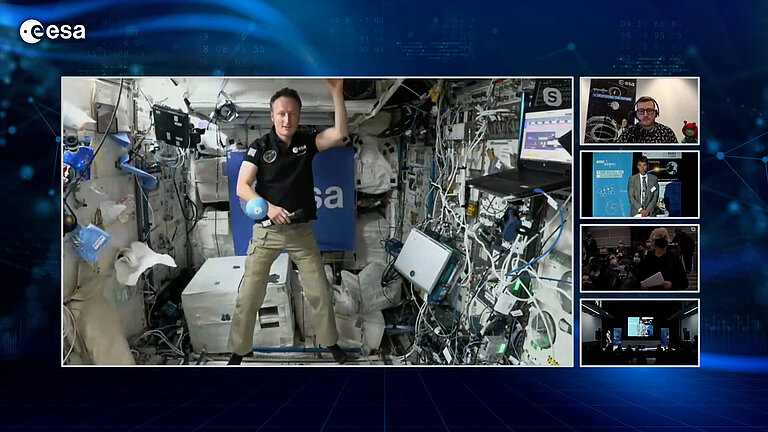The height and width of the screenshot is (432, 768).
Task: Click the mission patch on the astronaut's shirt
Action: coord(269,156)
